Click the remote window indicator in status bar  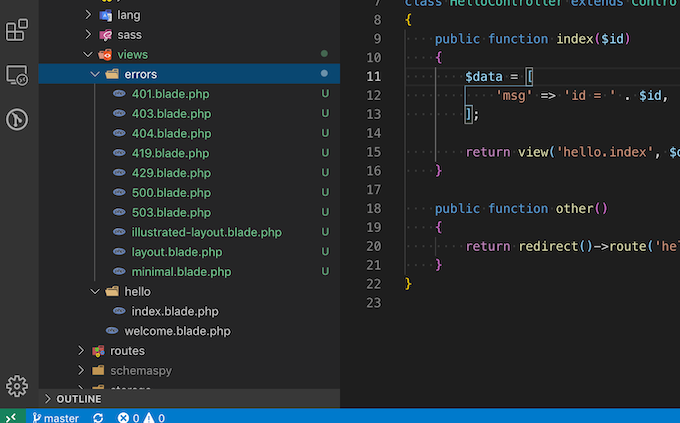12,417
